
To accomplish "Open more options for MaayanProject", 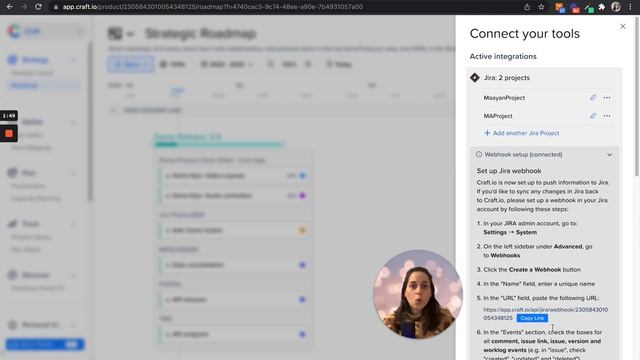I will [x=607, y=98].
